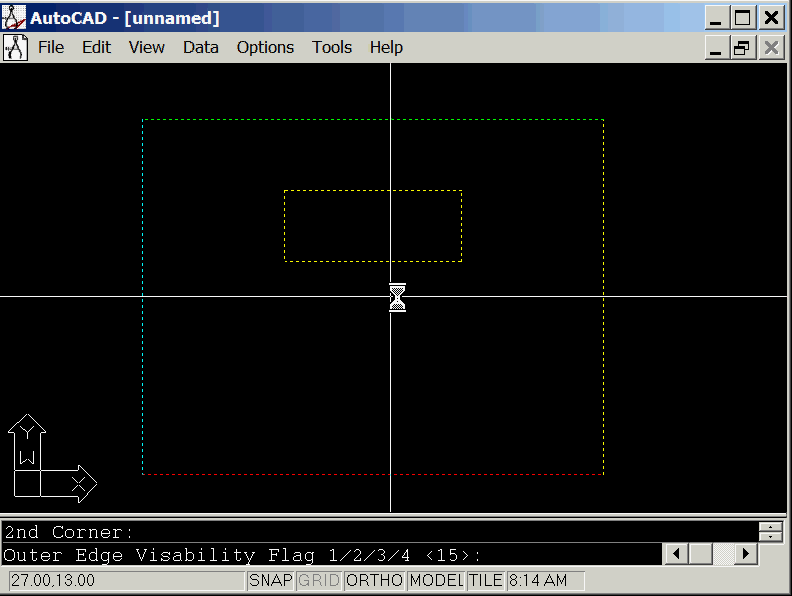The width and height of the screenshot is (792, 596).
Task: Click the 8:14 AM time display
Action: (x=545, y=580)
